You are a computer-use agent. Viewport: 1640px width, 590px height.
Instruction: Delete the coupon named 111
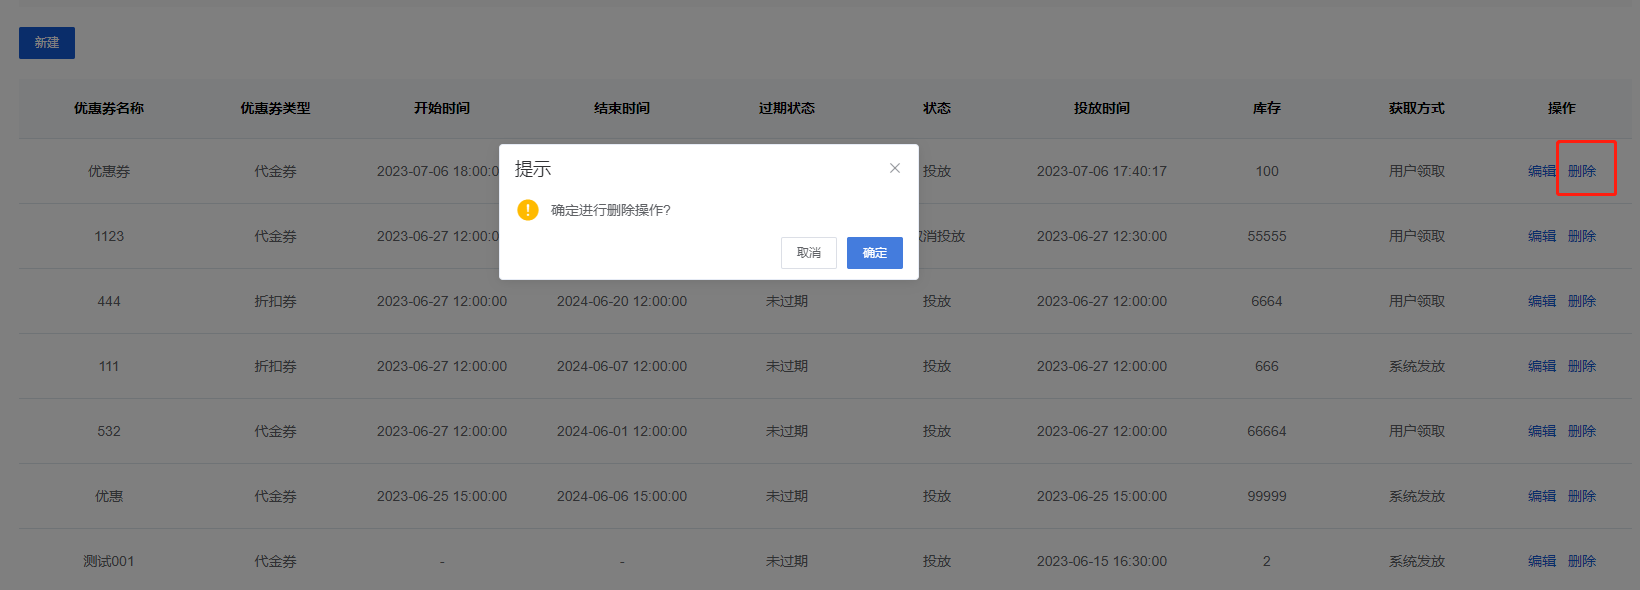coord(1582,366)
